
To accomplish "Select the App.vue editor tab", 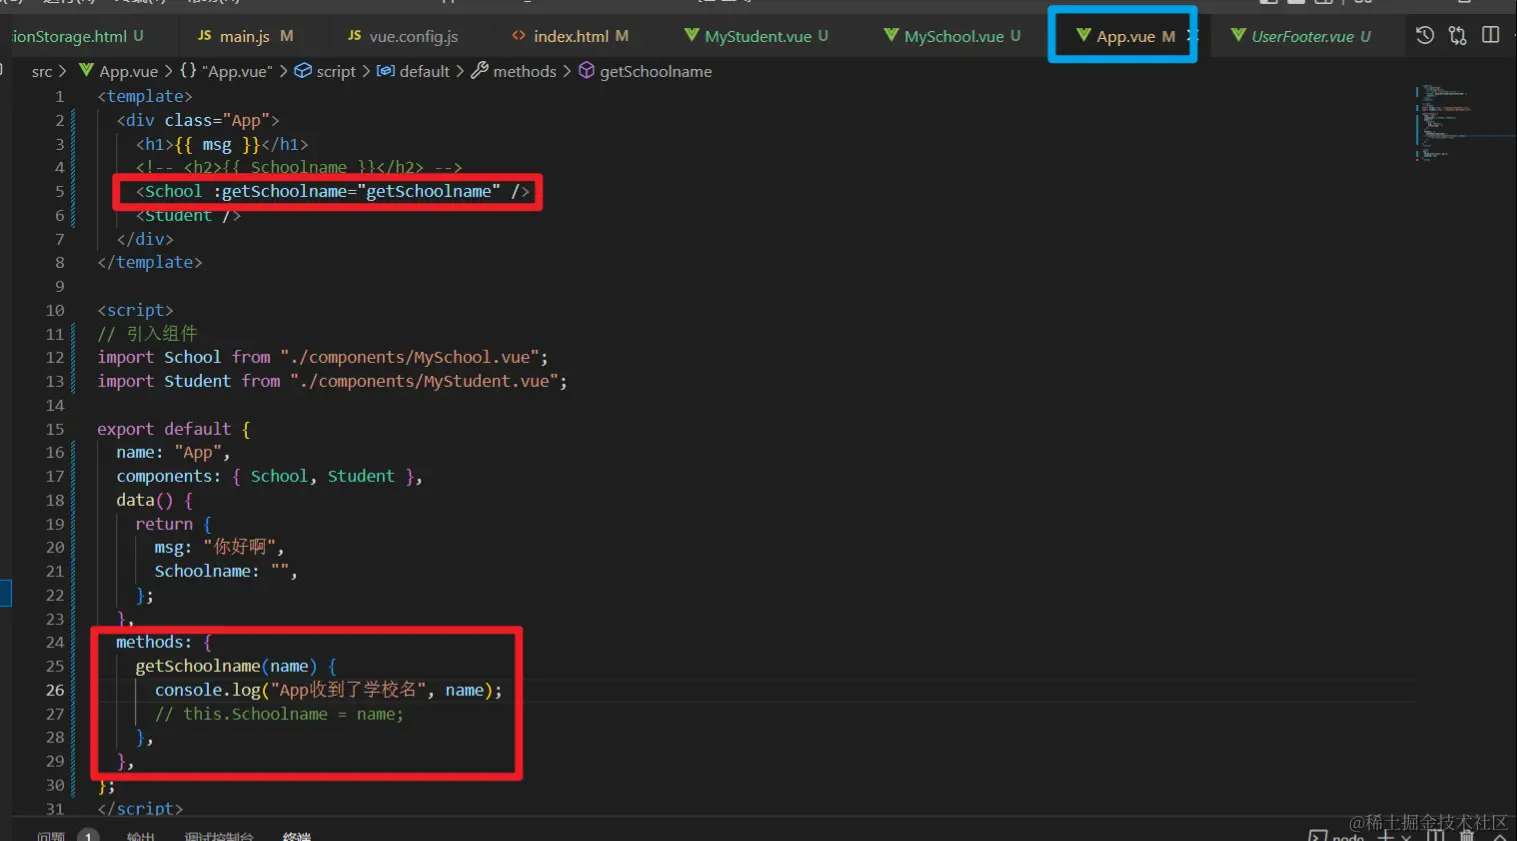I will pyautogui.click(x=1124, y=36).
